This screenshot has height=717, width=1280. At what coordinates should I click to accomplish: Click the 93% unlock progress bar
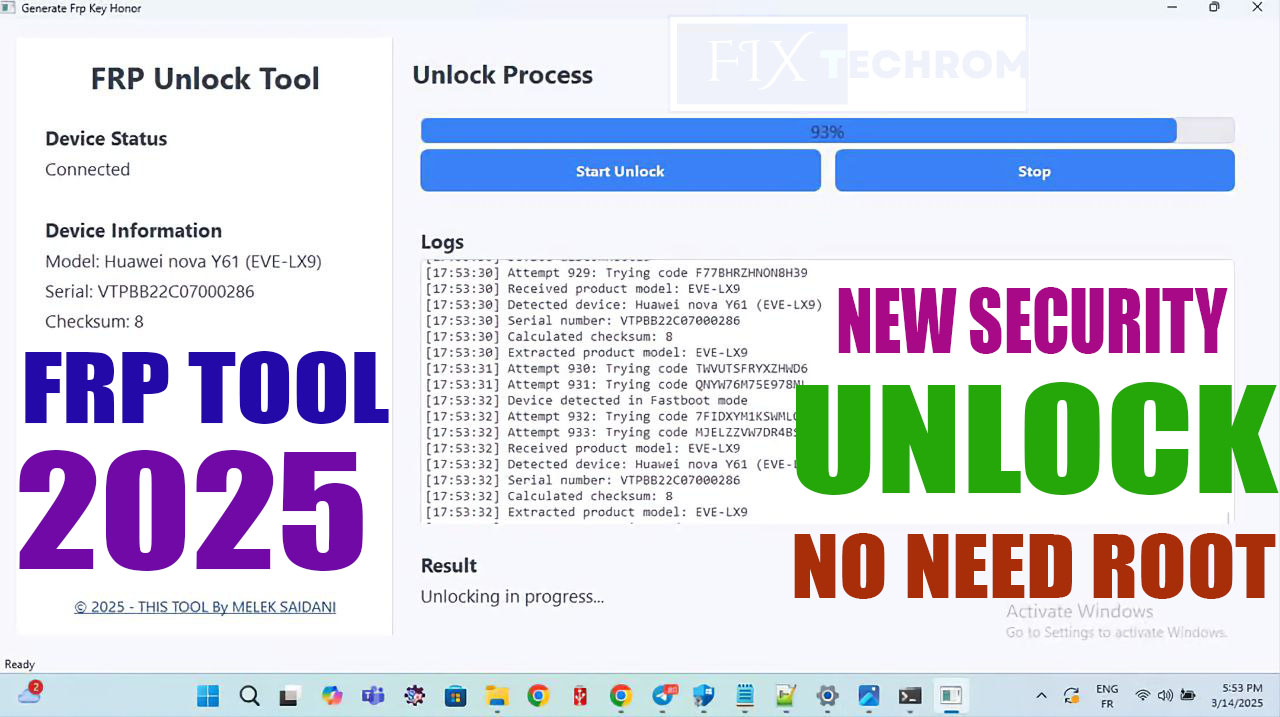827,131
